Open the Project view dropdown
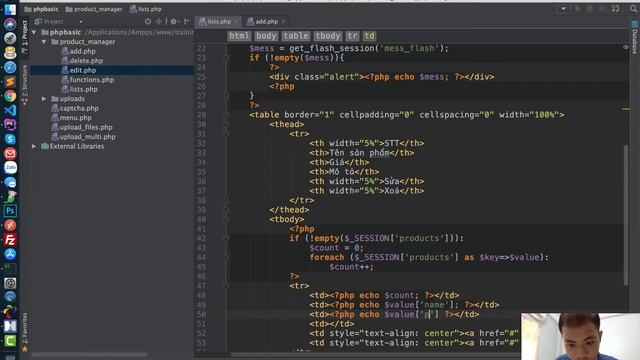This screenshot has height=360, width=640. tap(81, 21)
